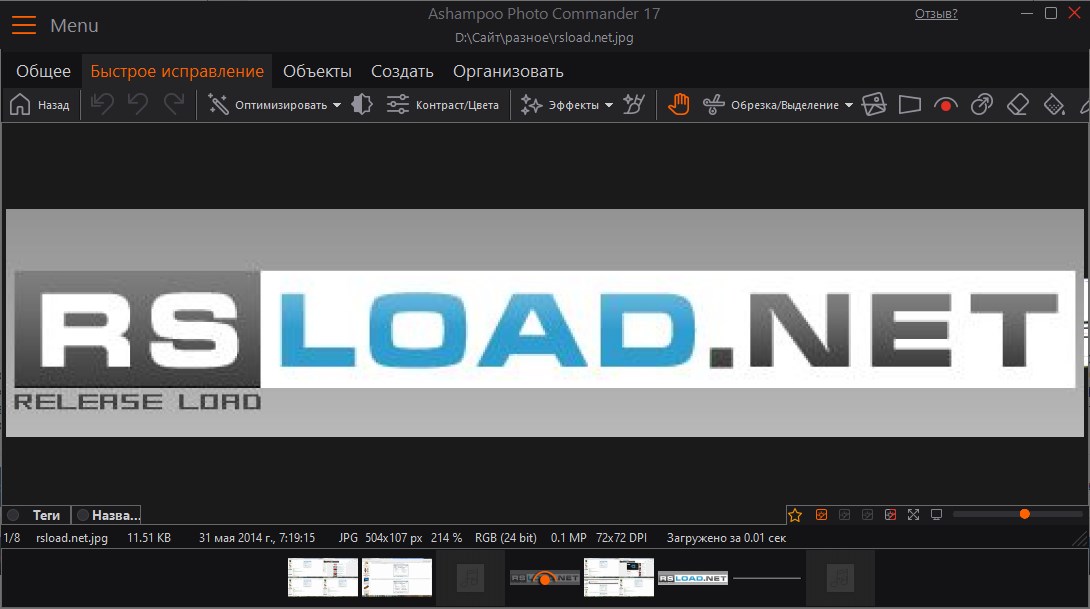This screenshot has width=1090, height=609.
Task: Click the 72x72 DPI status entry
Action: coord(621,538)
